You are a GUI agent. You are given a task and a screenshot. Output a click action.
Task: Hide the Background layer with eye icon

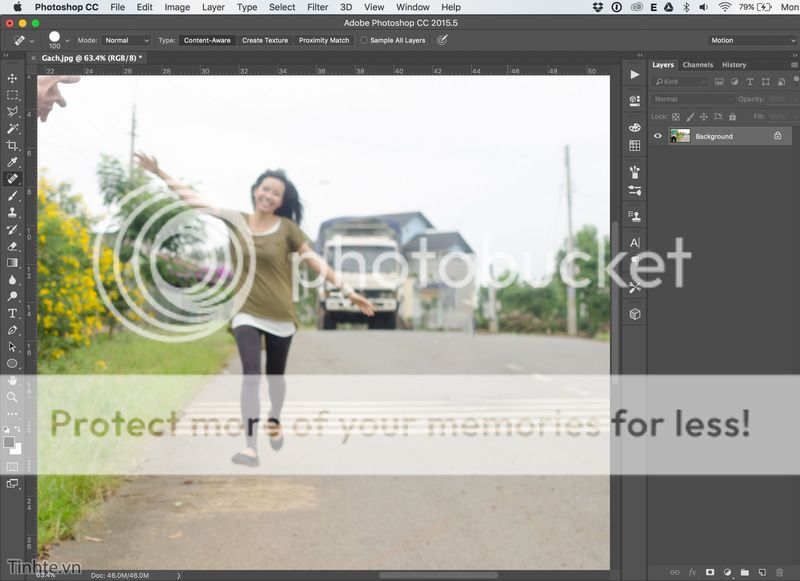658,136
